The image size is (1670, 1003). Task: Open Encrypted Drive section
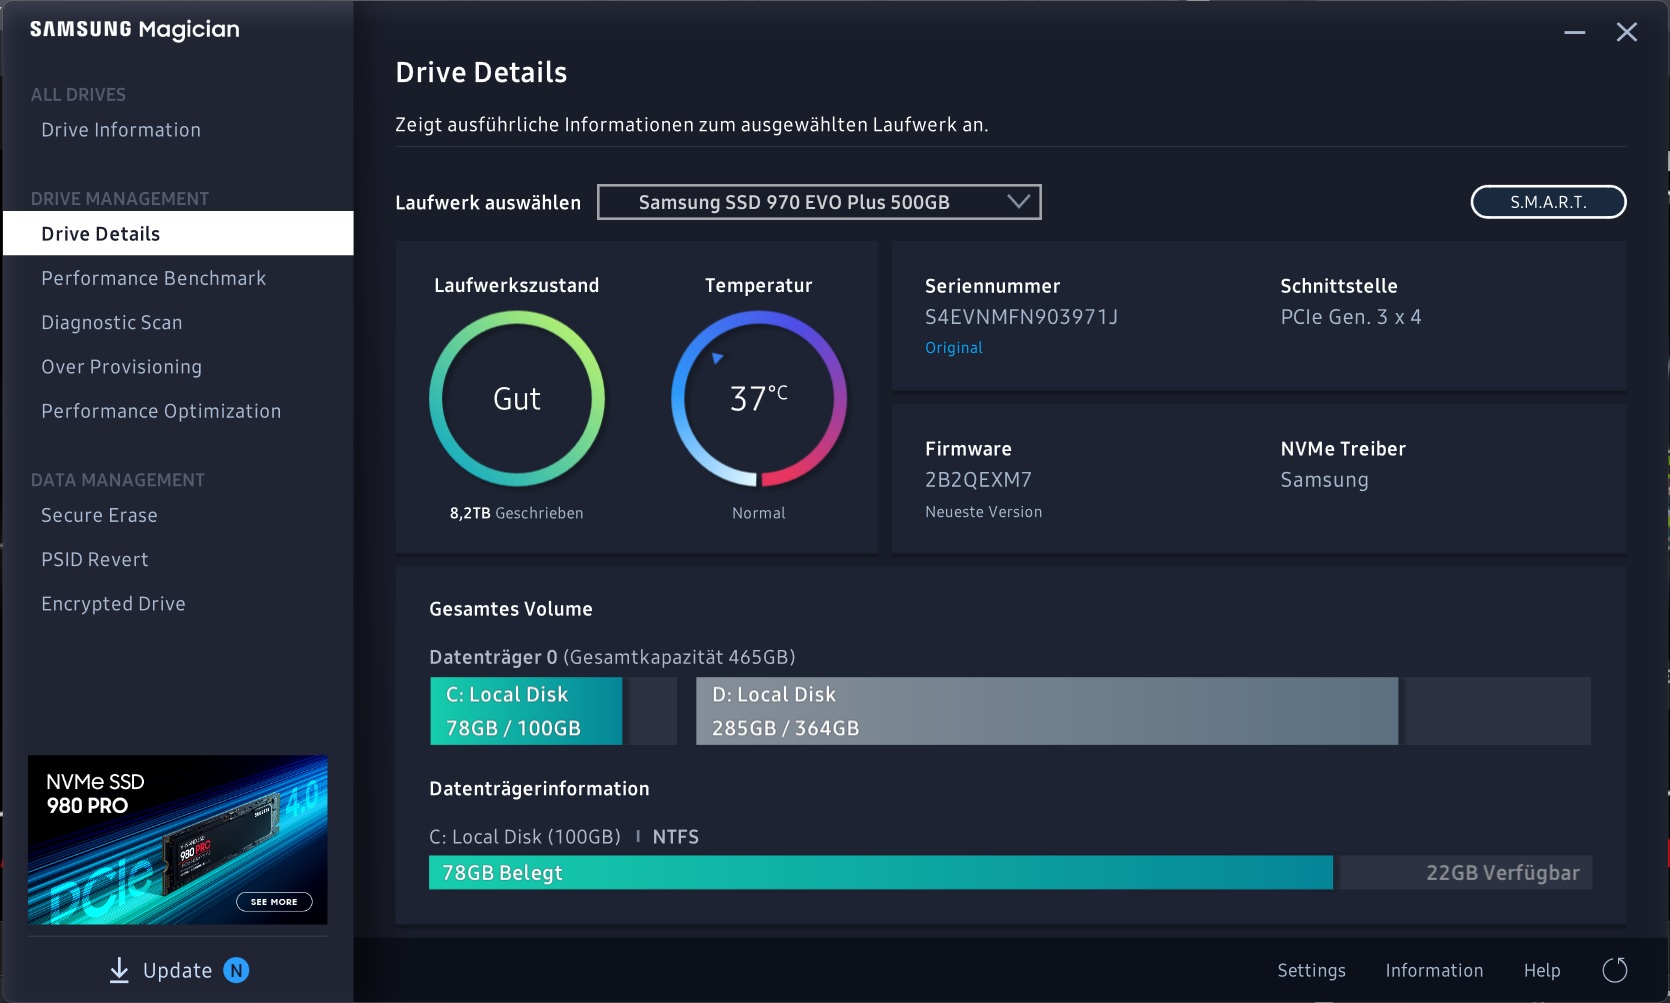[113, 604]
